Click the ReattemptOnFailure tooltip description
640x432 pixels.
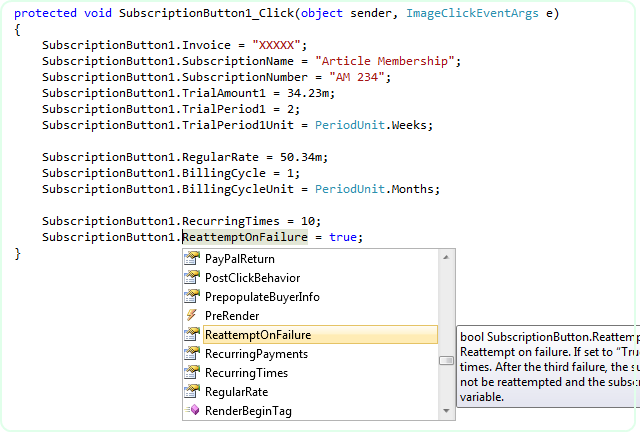(548, 367)
